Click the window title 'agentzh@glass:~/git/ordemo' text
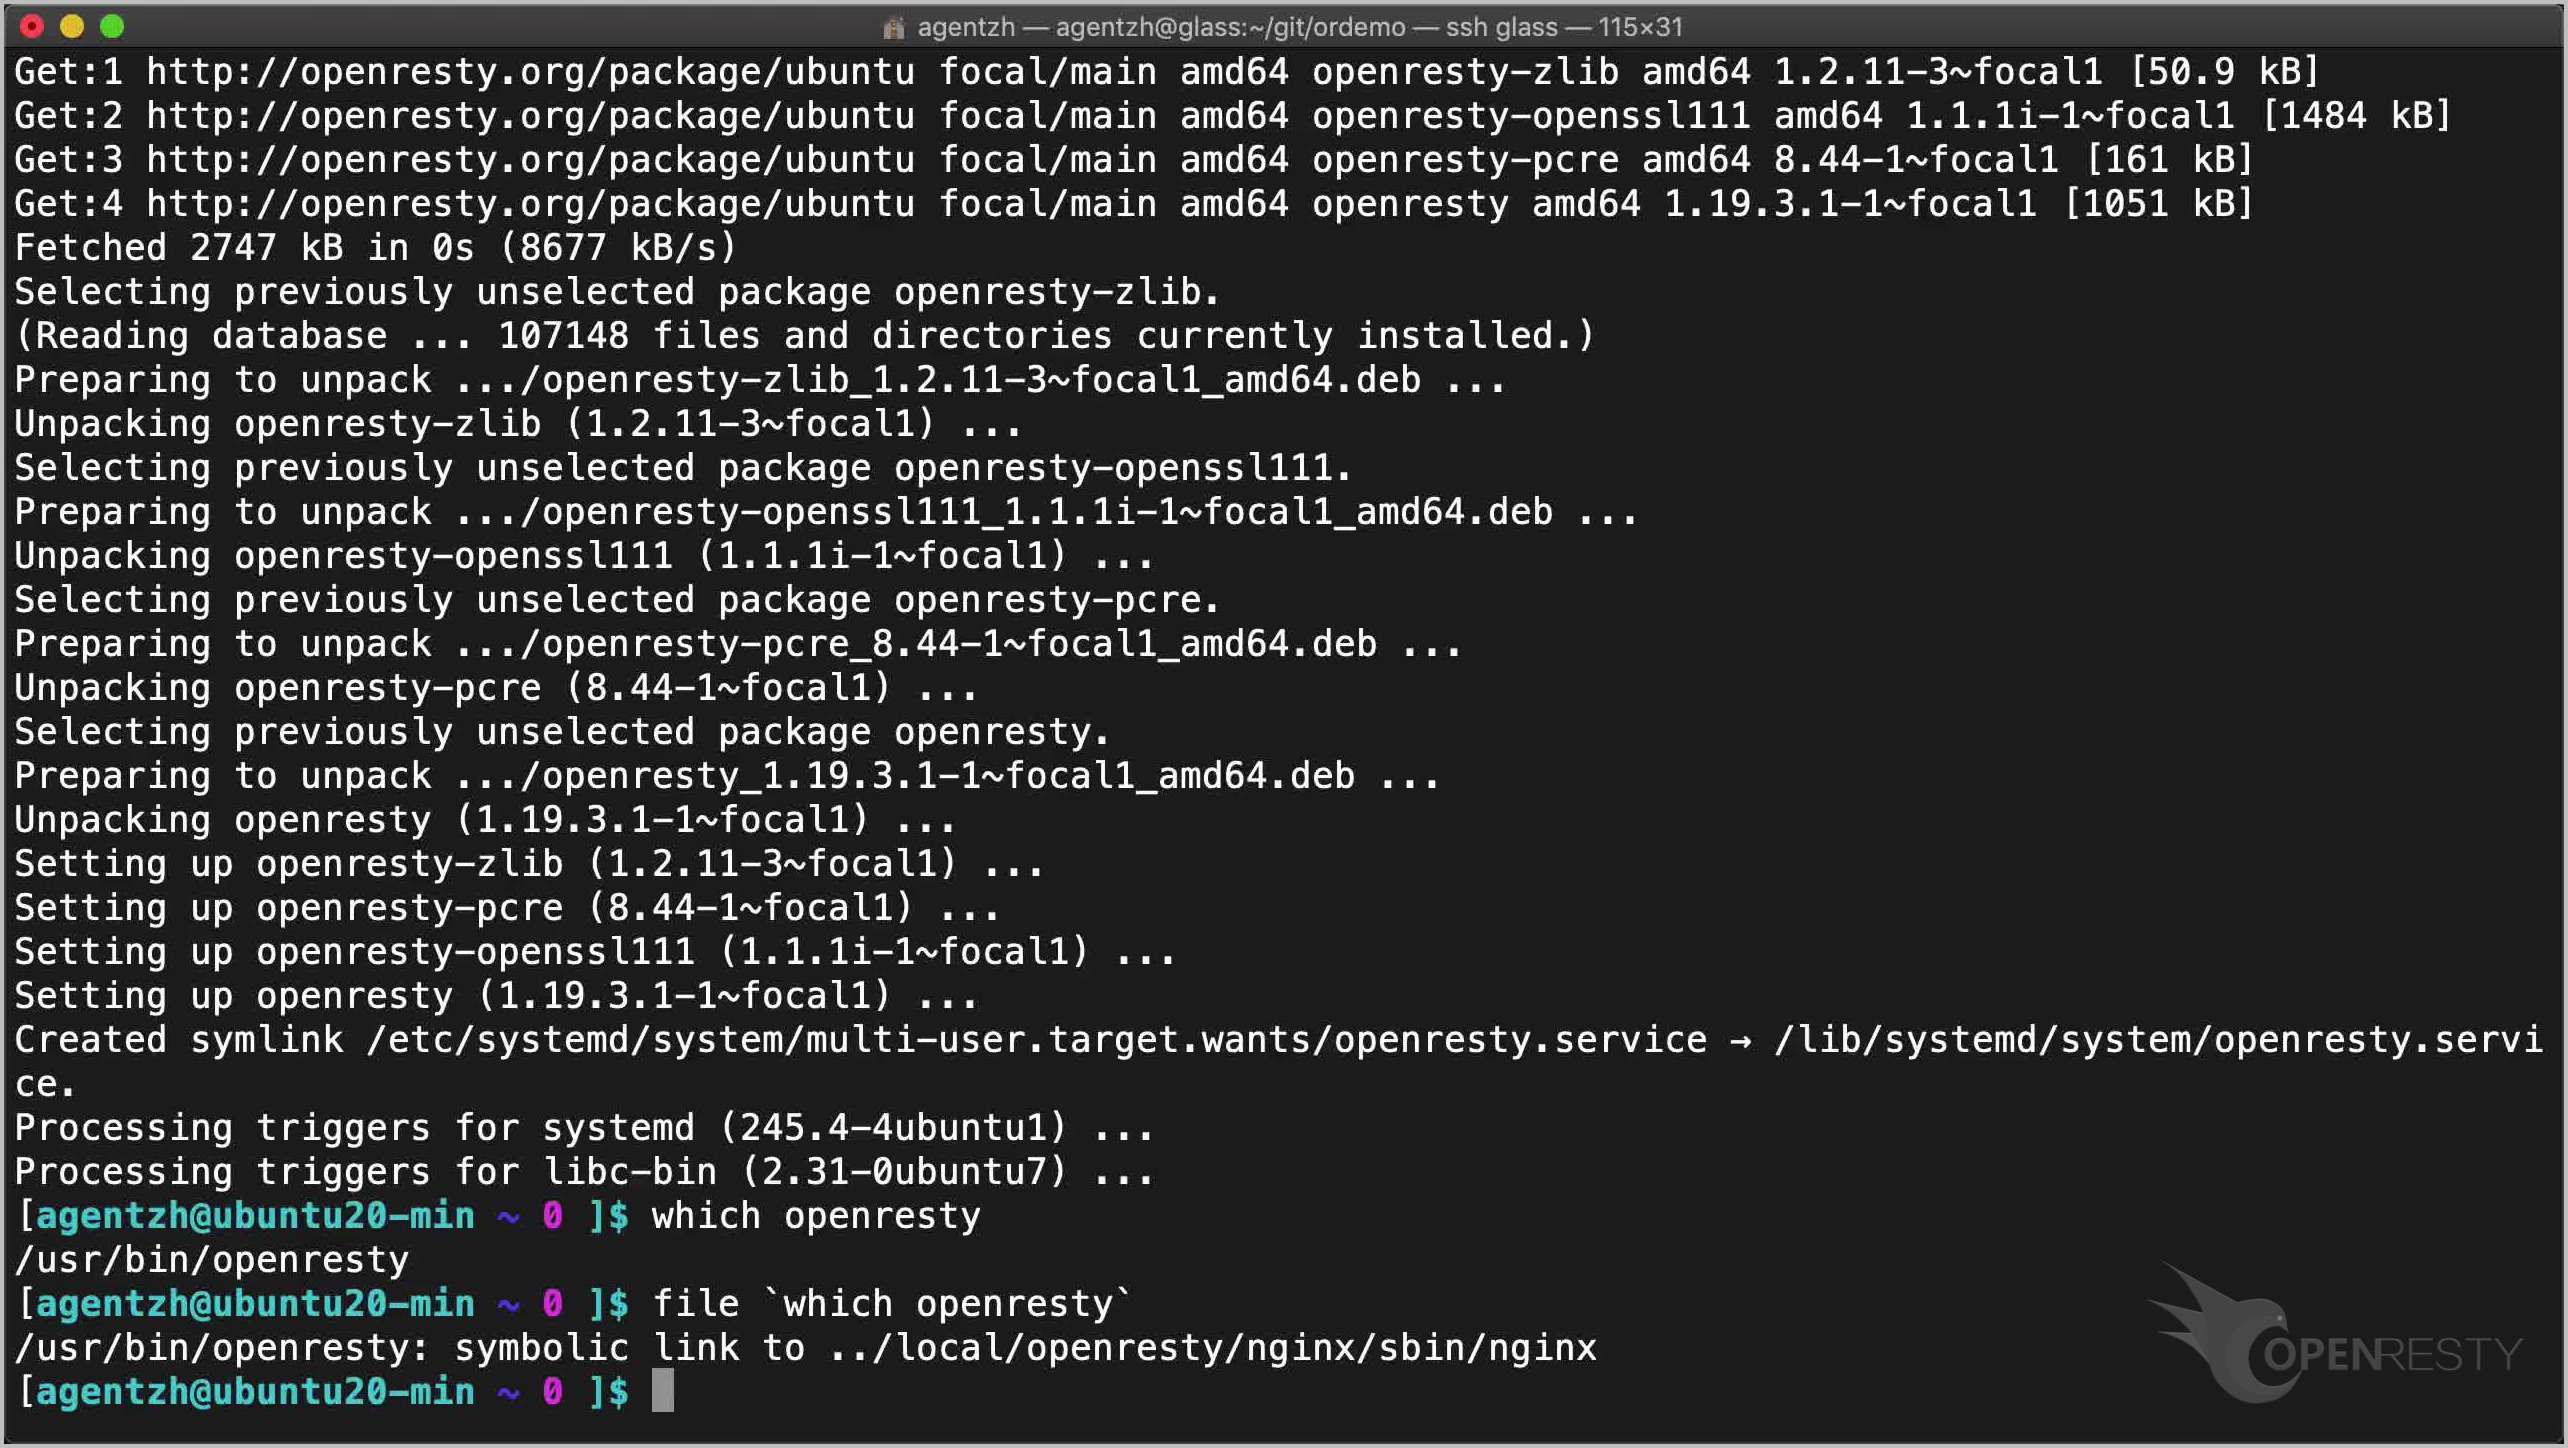Screen dimensions: 2568x1448 [x=1230, y=27]
